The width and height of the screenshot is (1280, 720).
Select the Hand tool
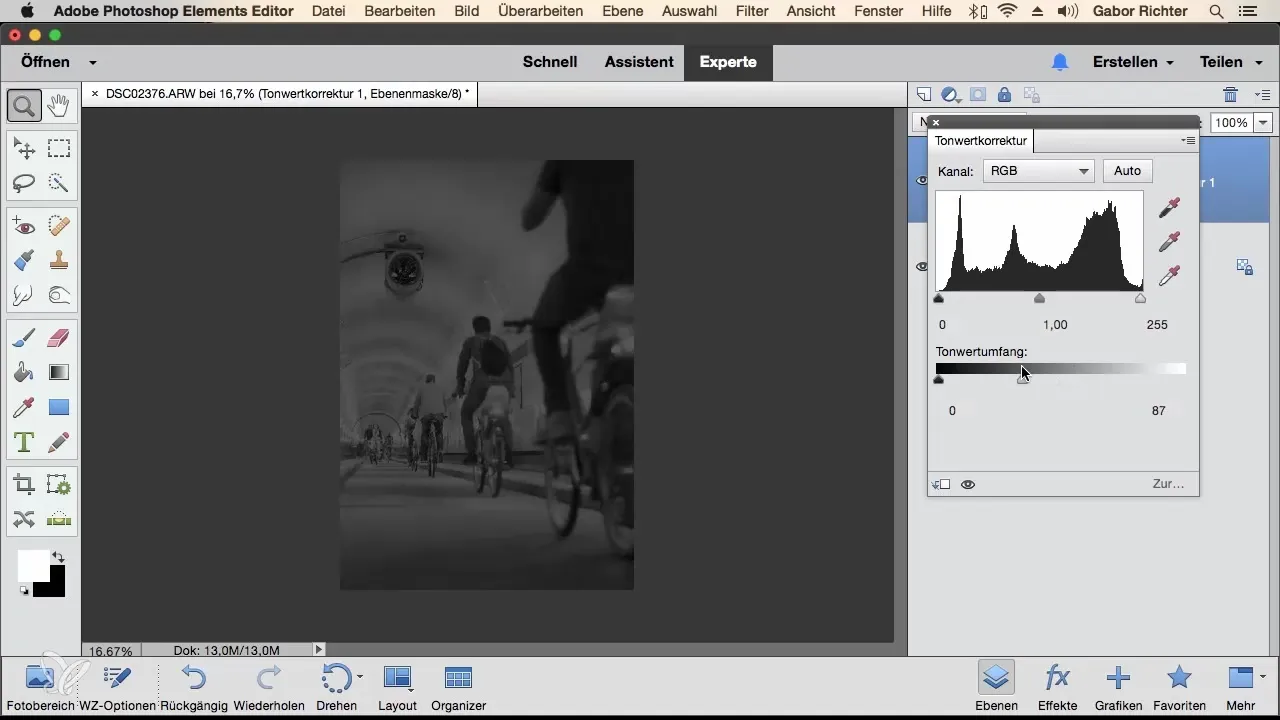tap(59, 105)
